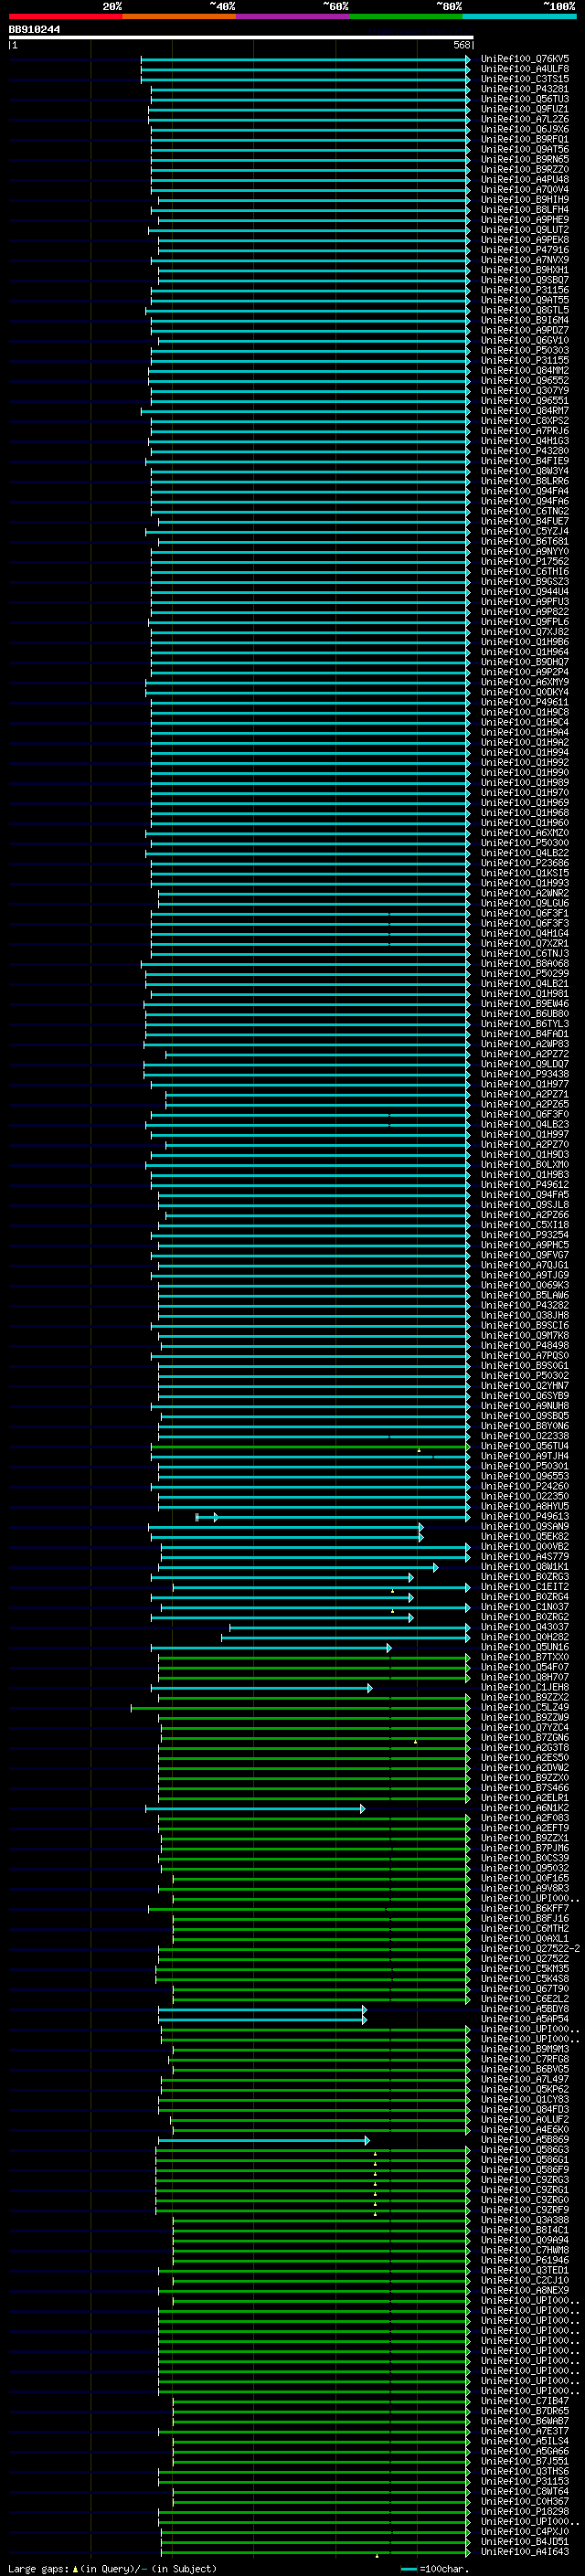Viewport: 585px width, 2576px height.
Task: Select hit label UniRef100_Q84RM7
Action: 525,411
